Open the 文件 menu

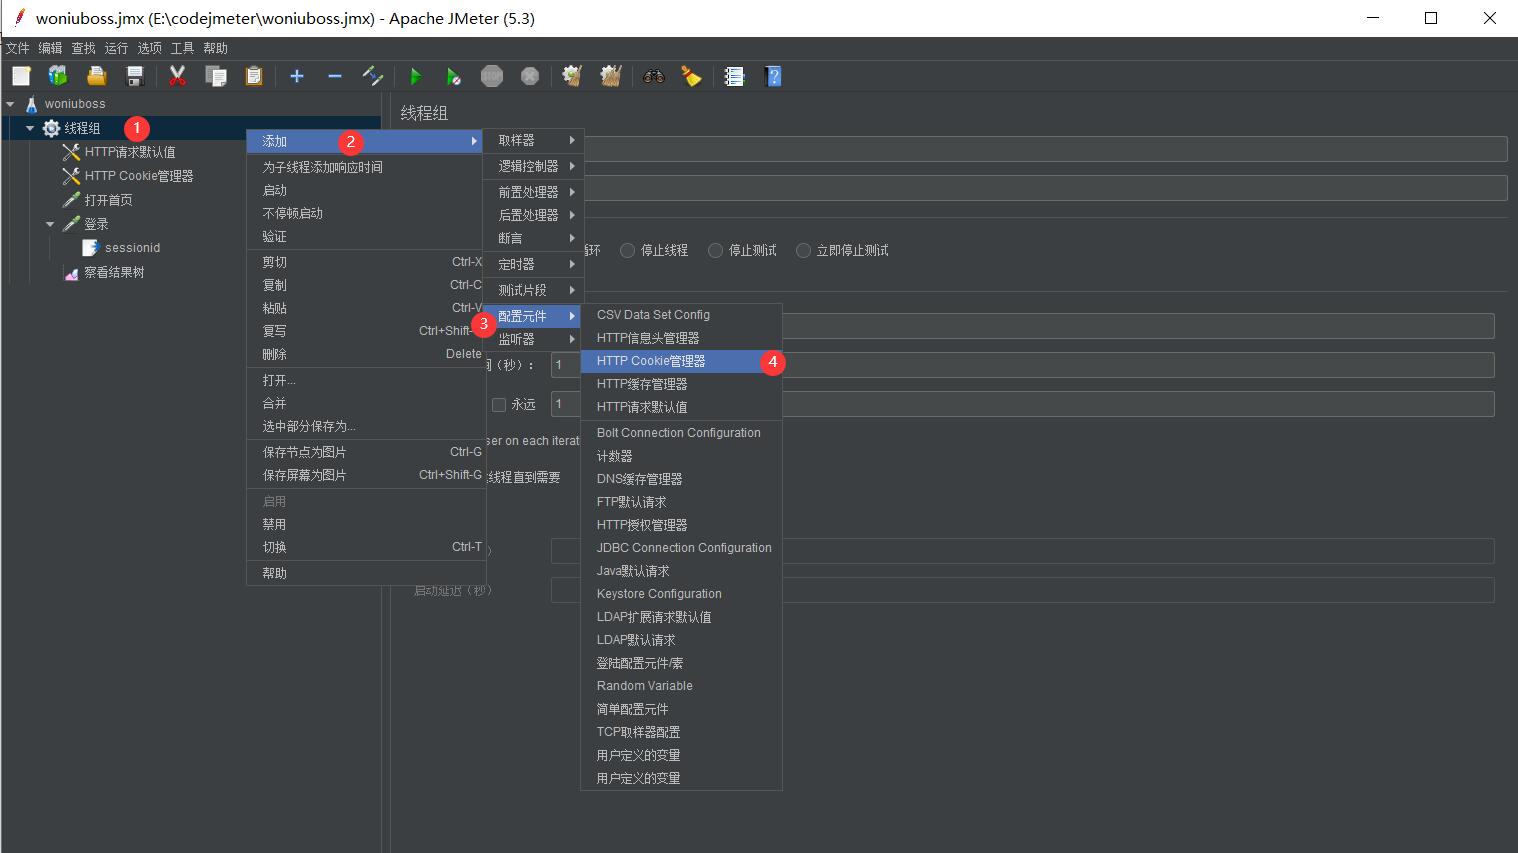pyautogui.click(x=18, y=48)
